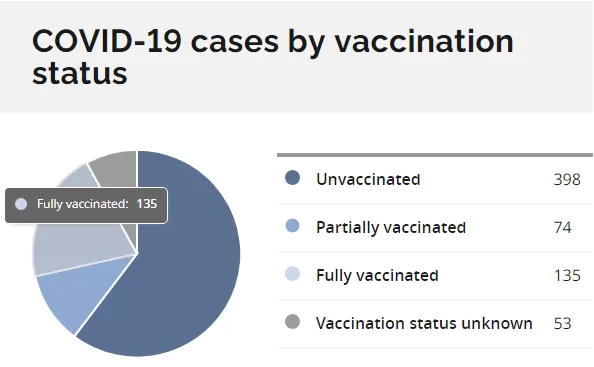Viewport: 594px width, 367px height.
Task: Click the Partially vaccinated pie slice
Action: point(85,295)
